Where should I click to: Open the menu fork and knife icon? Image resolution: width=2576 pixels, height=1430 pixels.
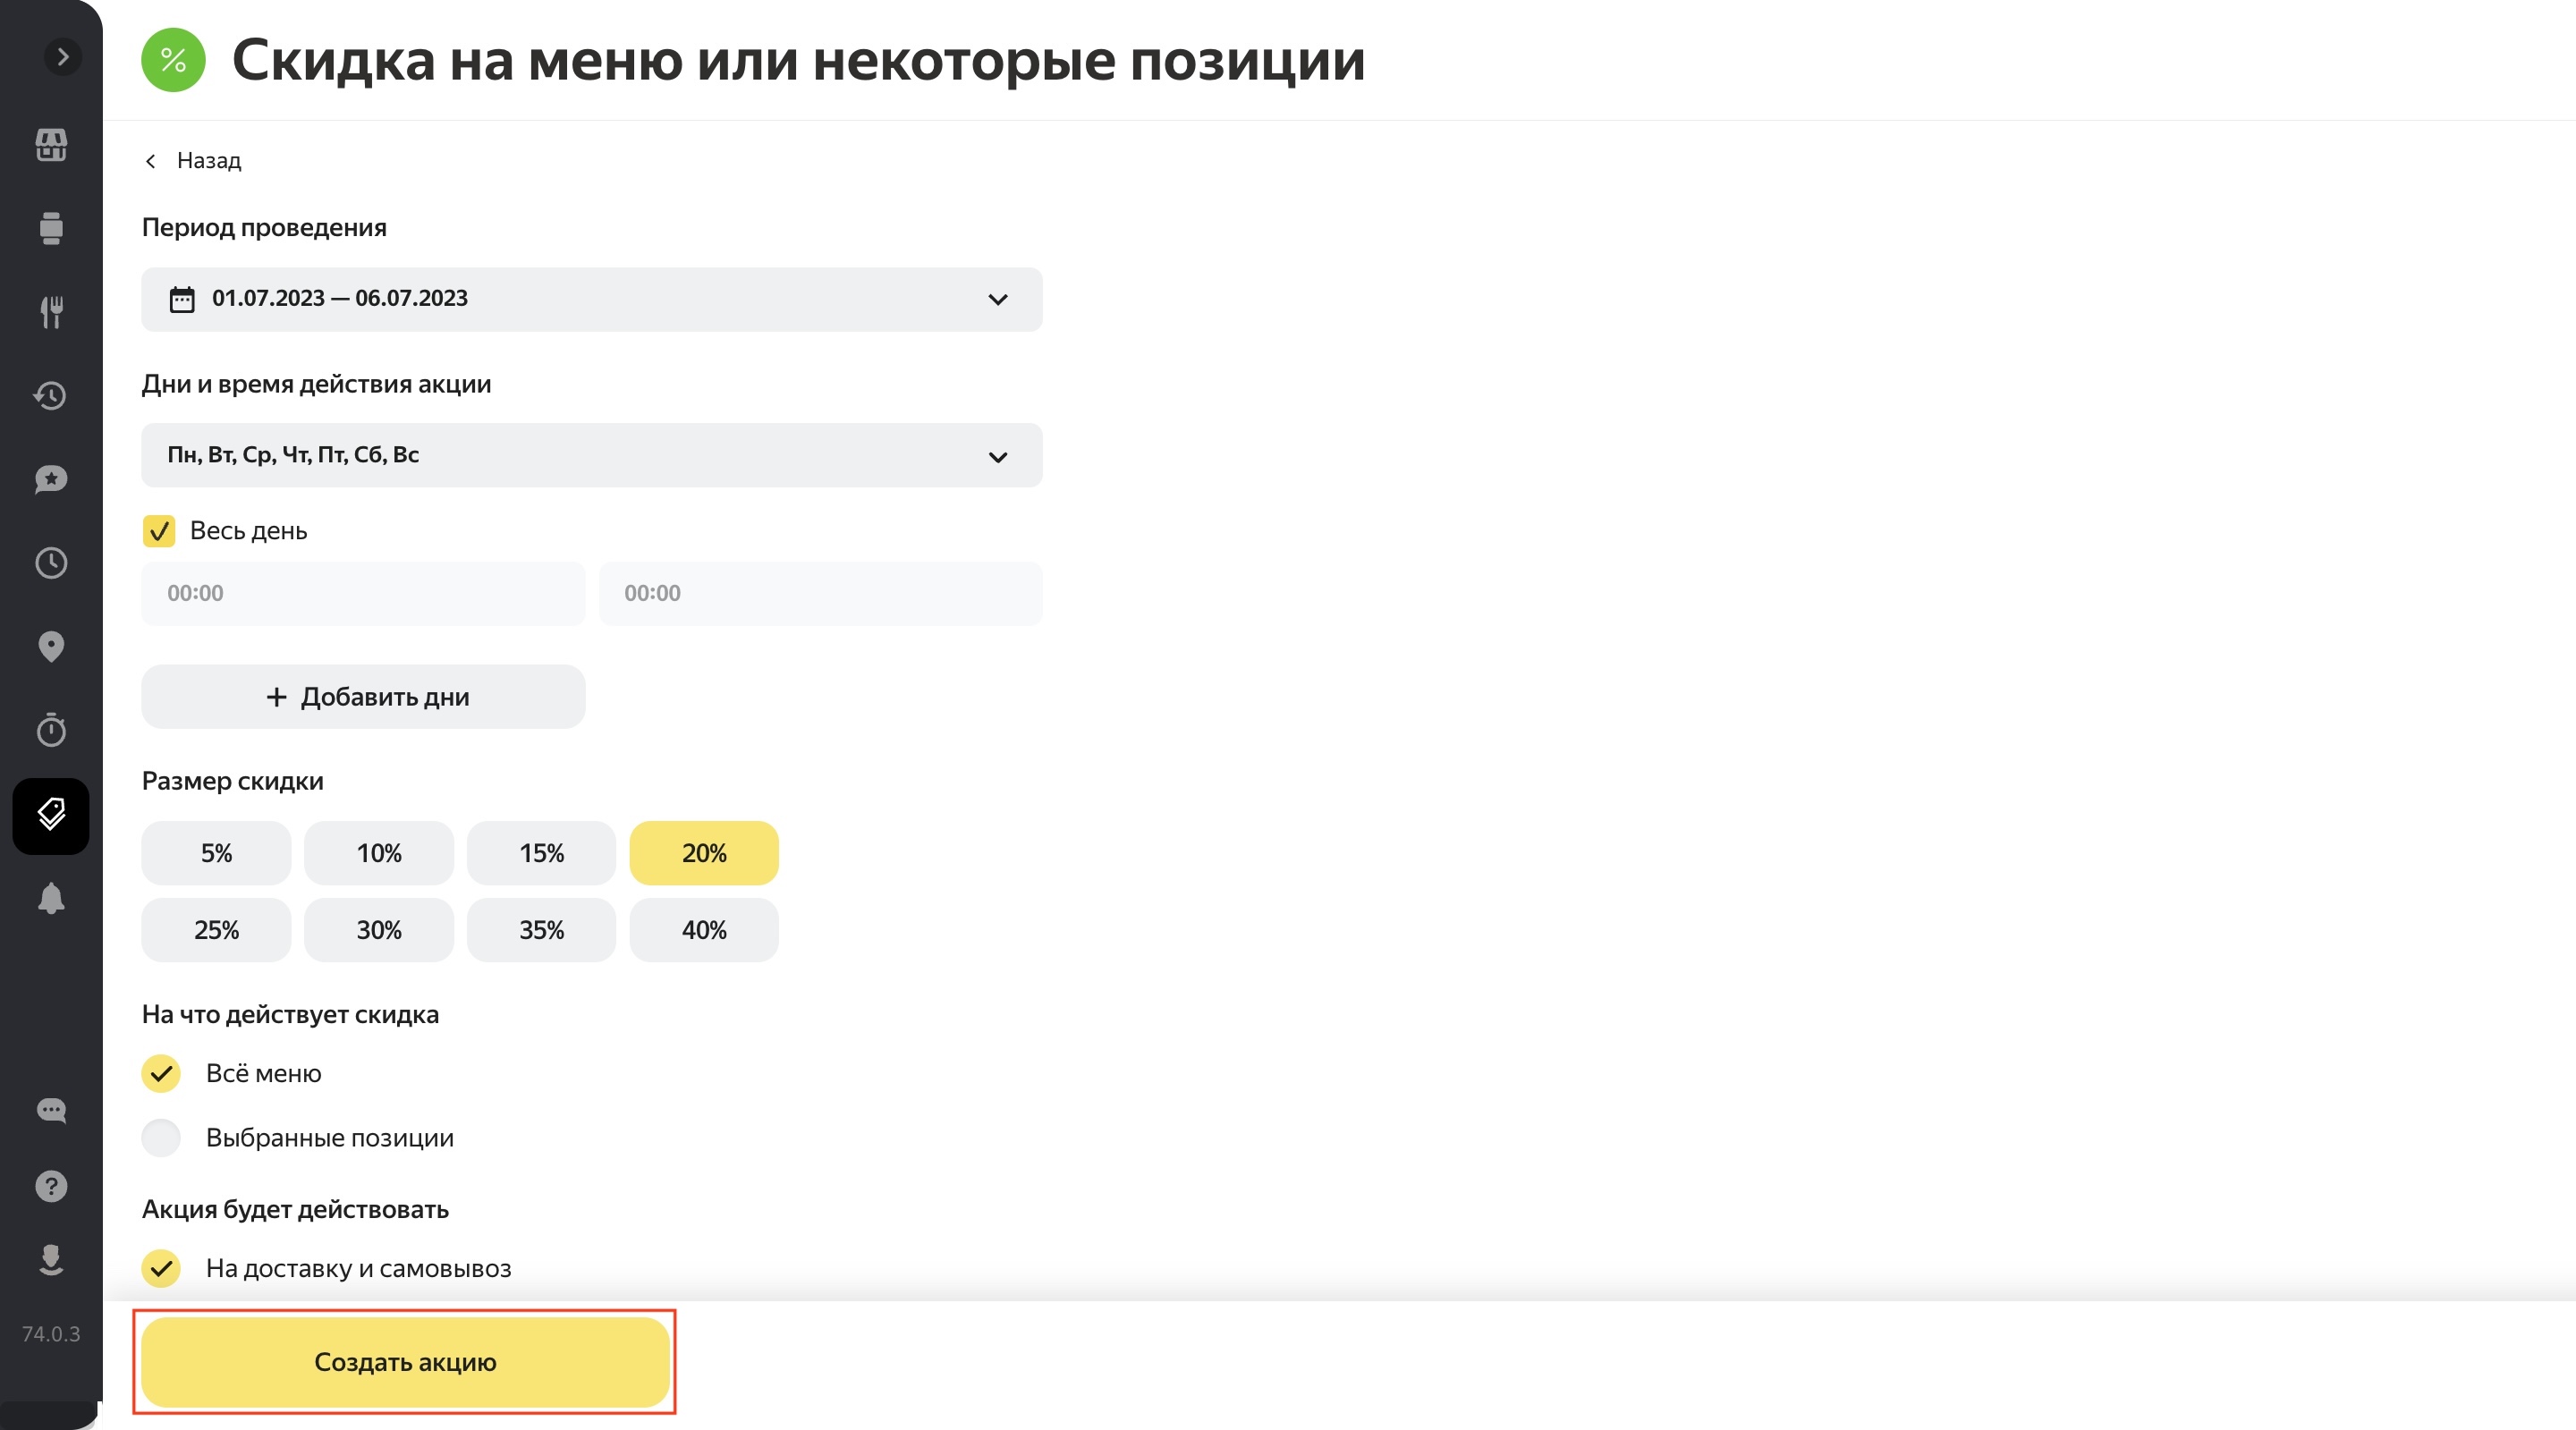tap(51, 312)
